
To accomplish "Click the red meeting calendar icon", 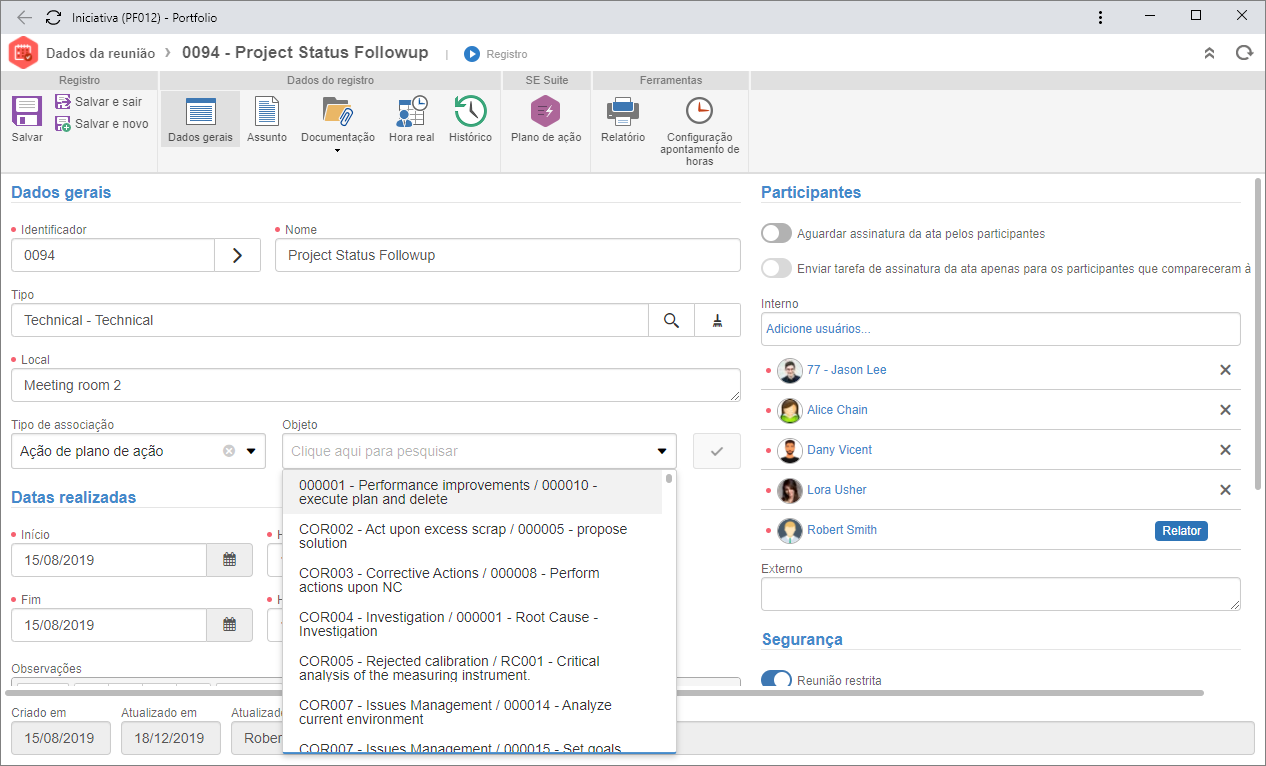I will [23, 53].
